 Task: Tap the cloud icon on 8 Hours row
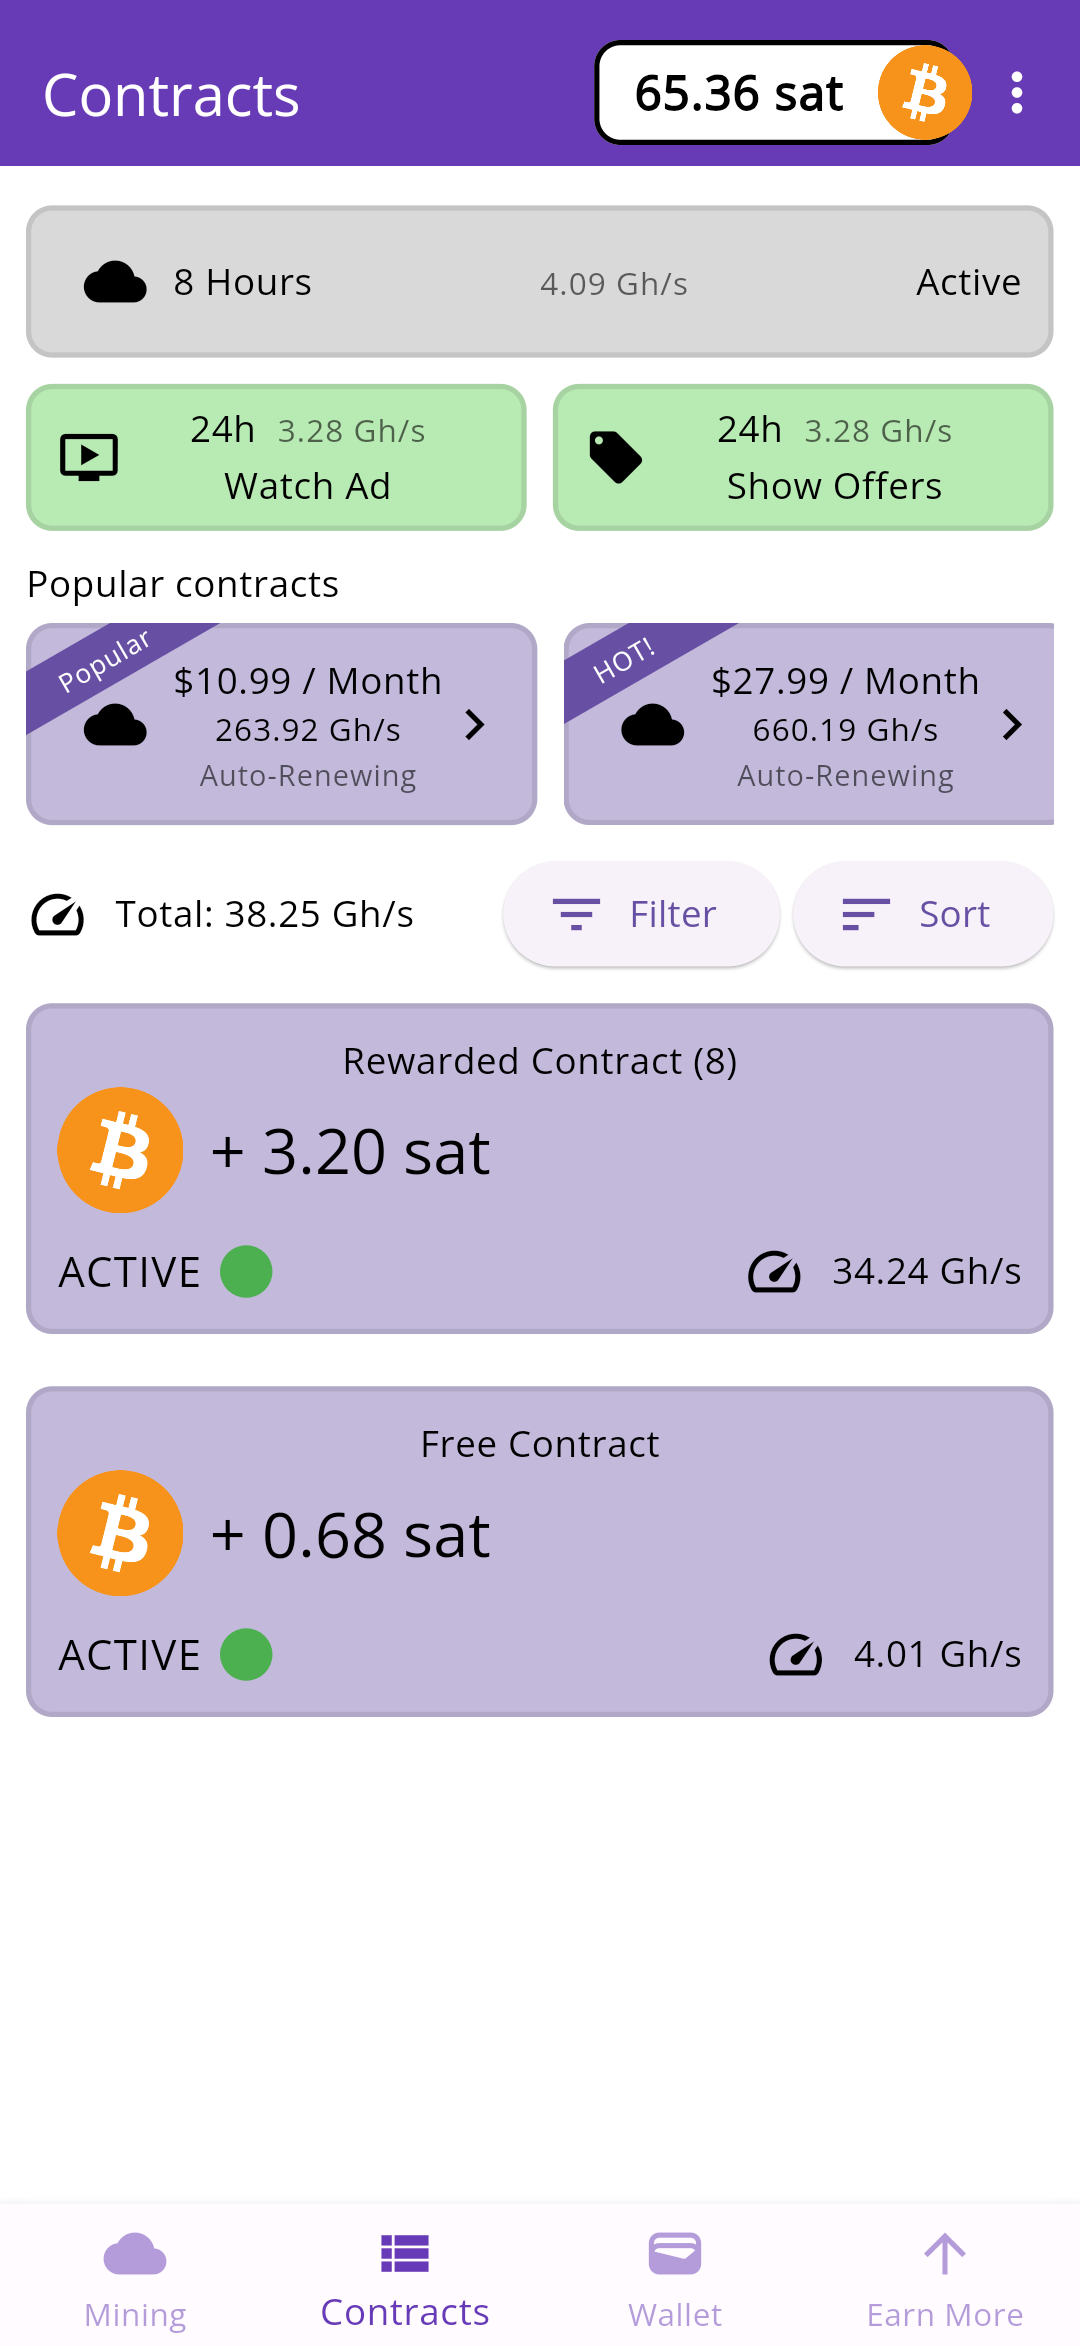tap(115, 283)
